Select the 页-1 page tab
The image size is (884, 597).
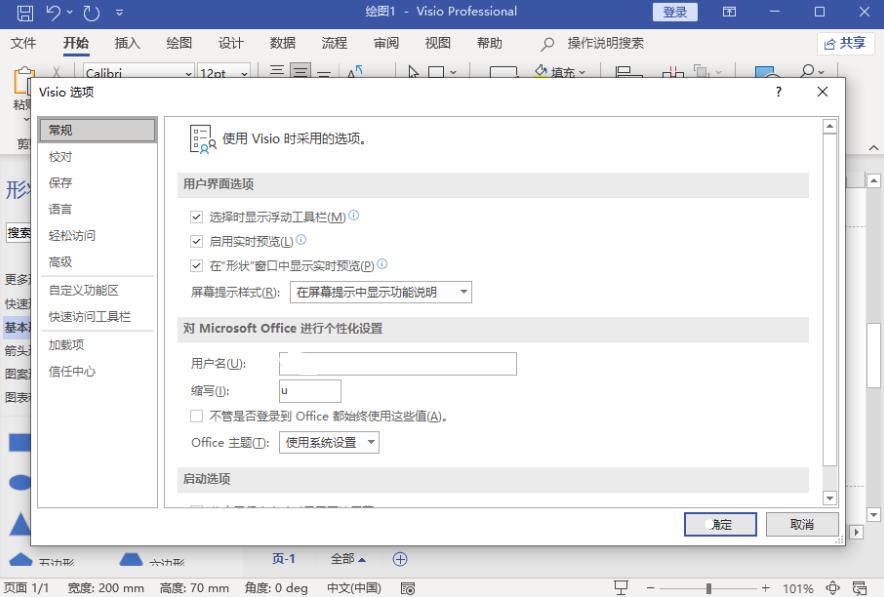[x=284, y=559]
